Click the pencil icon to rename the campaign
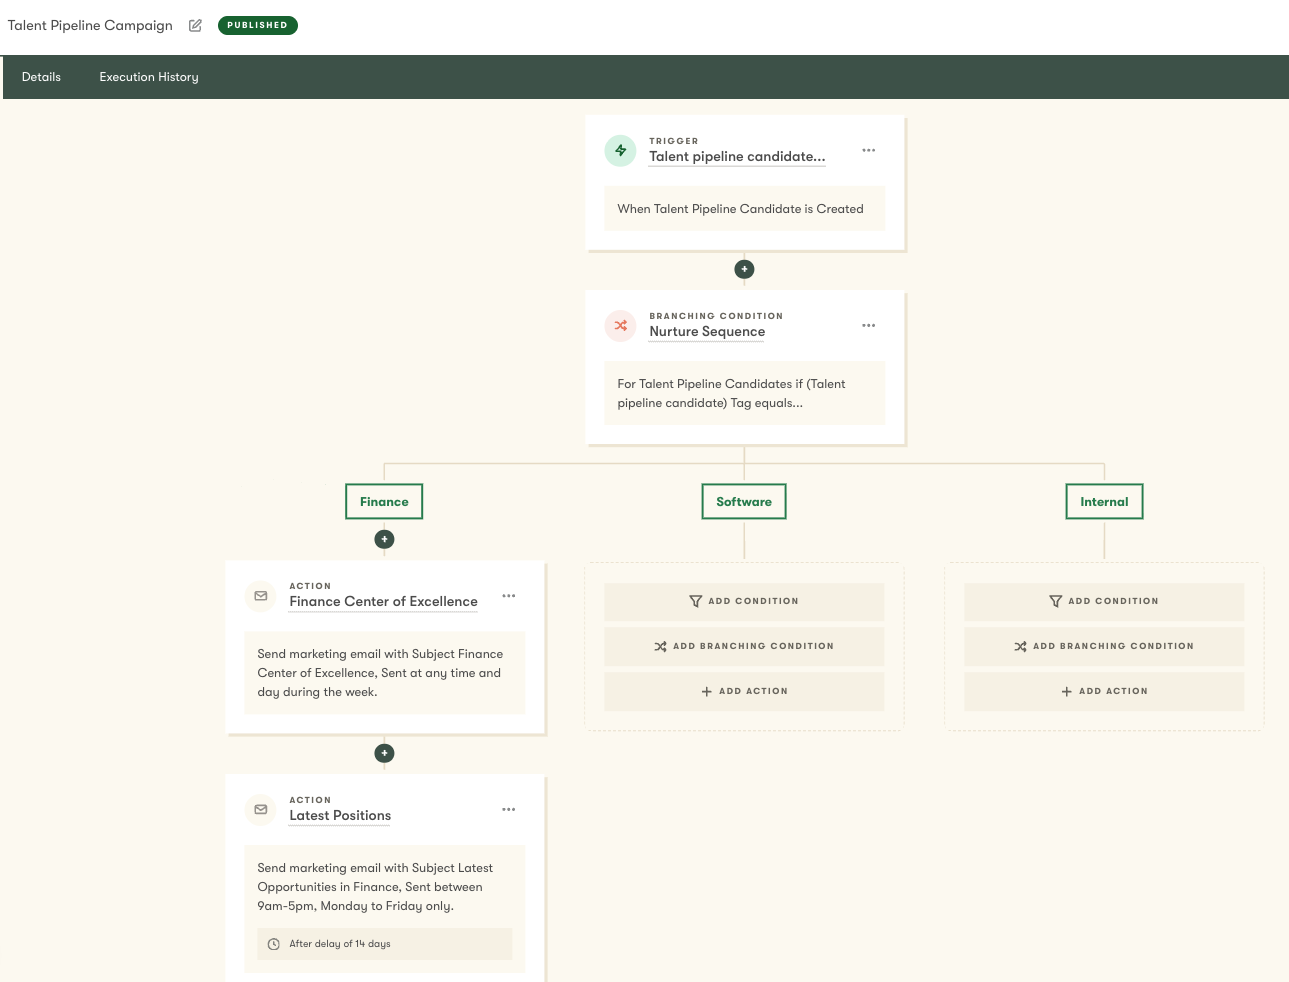 point(195,25)
